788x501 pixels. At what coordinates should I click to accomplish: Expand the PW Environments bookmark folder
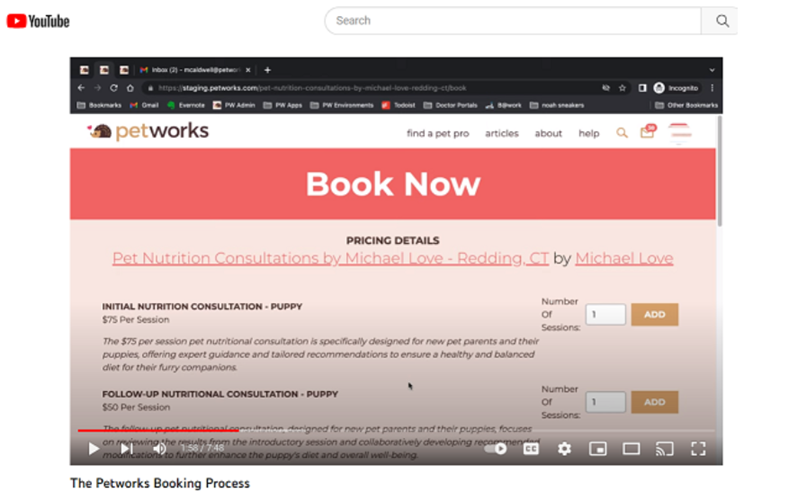[x=342, y=105]
